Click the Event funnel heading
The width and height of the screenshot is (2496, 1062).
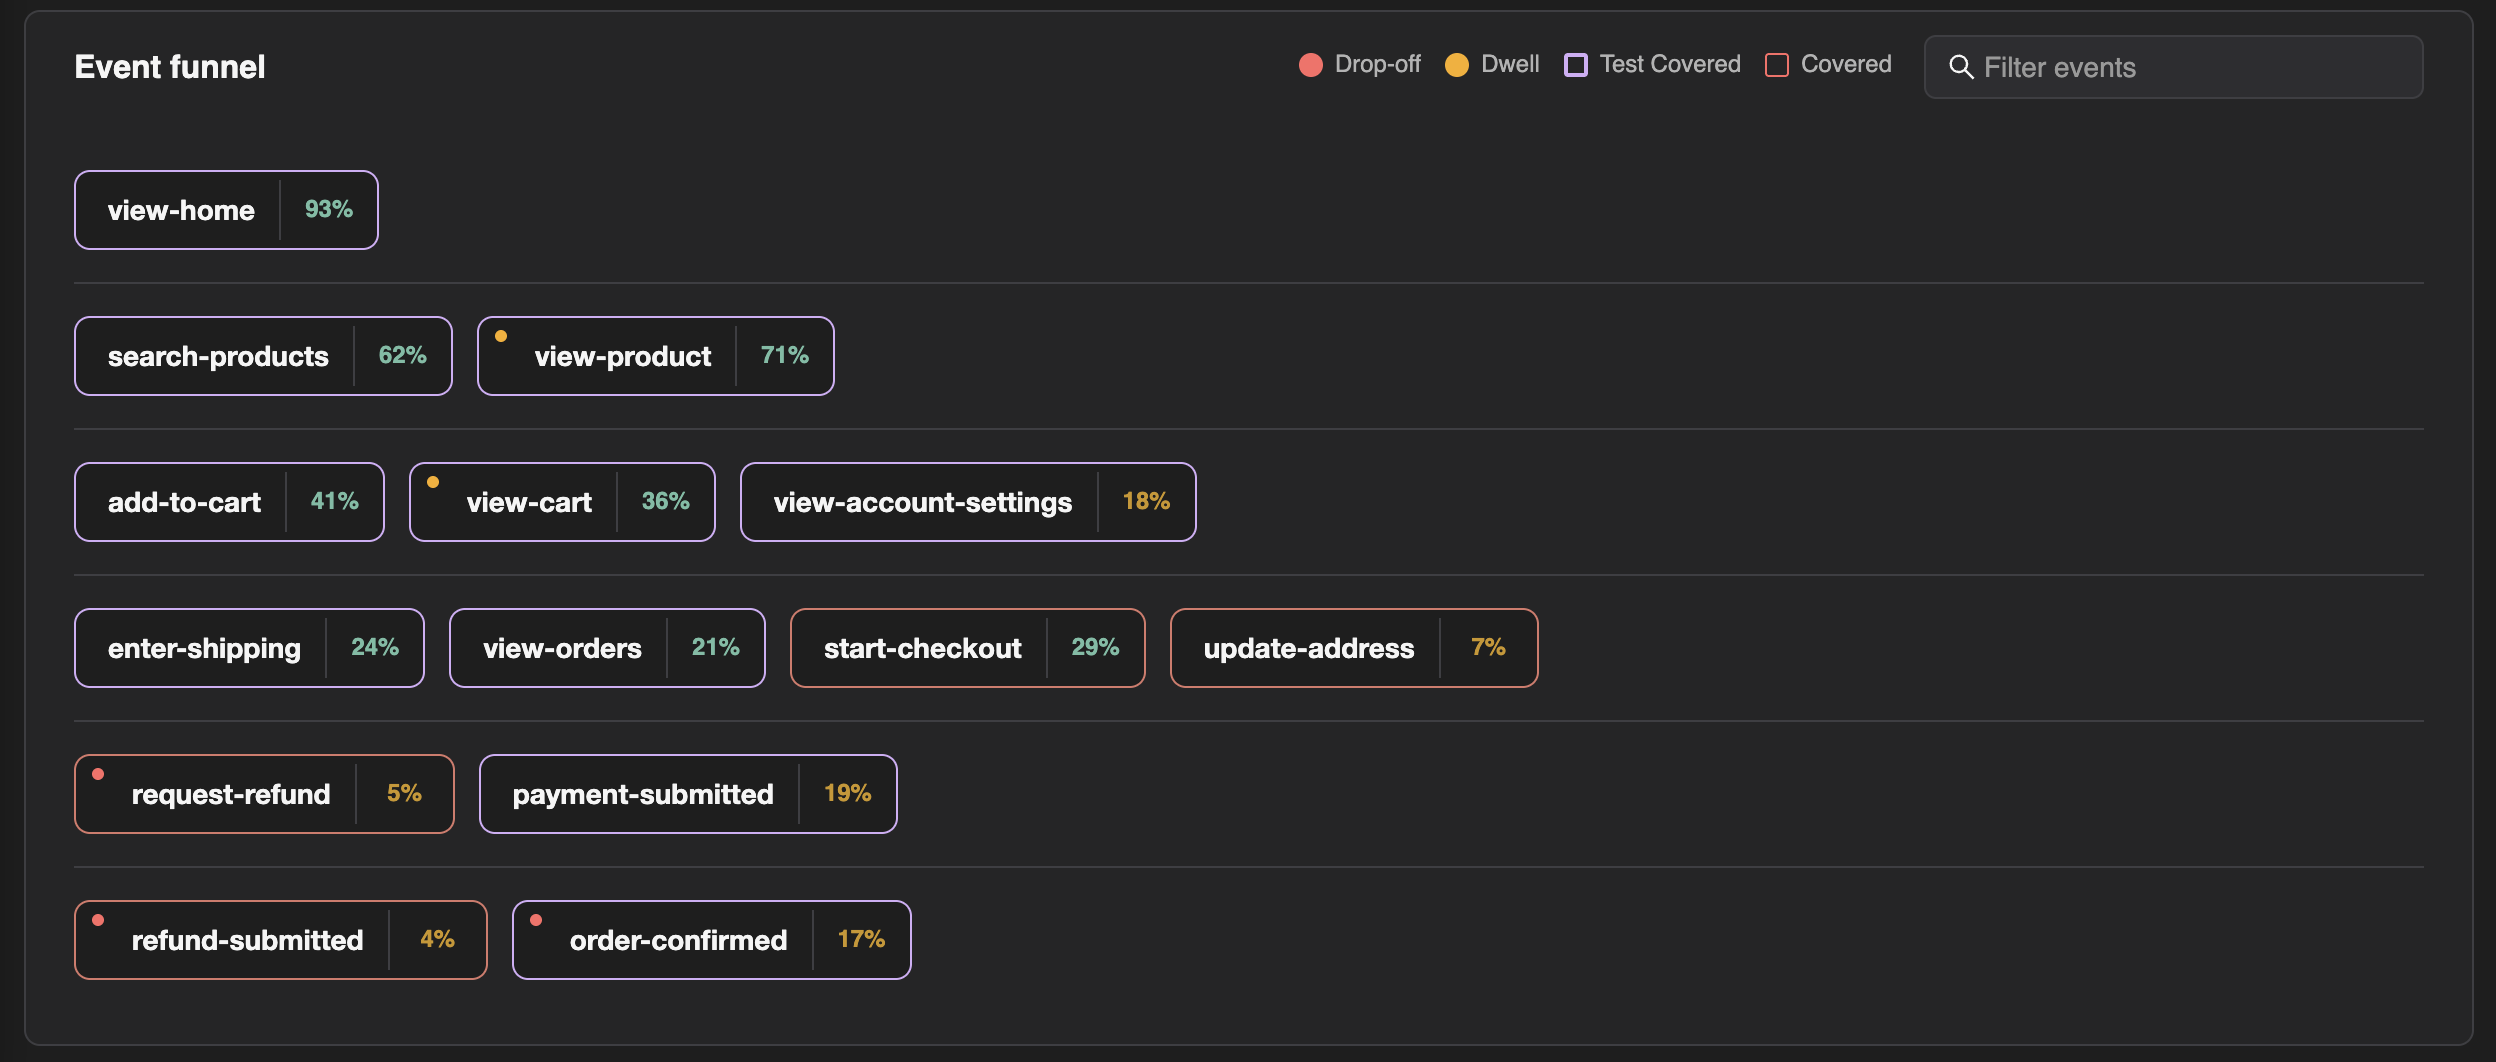(x=170, y=66)
